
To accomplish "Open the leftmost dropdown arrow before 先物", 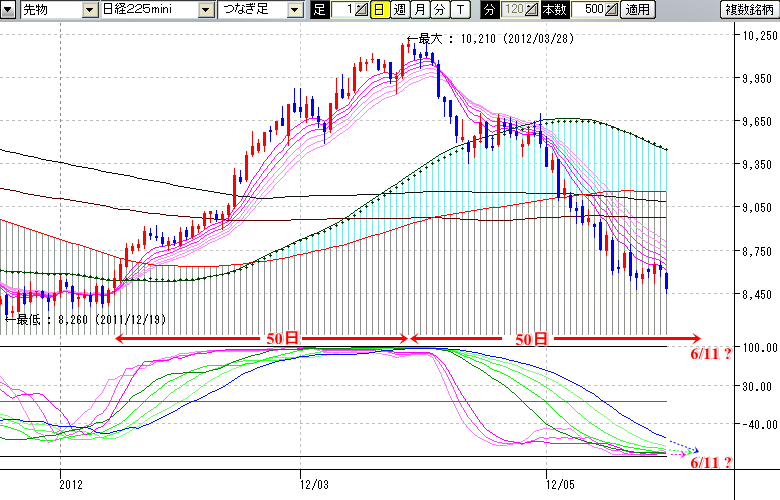I will 7,9.
